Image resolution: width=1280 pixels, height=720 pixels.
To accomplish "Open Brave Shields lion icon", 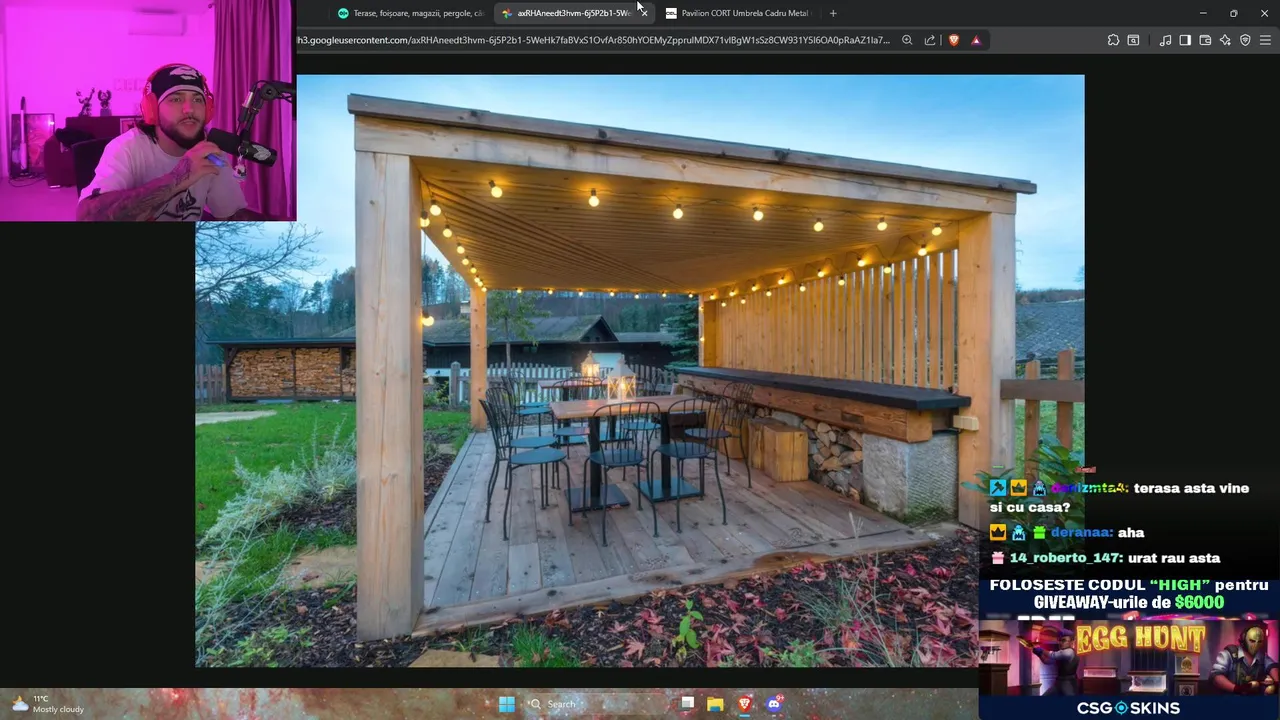I will pyautogui.click(x=953, y=40).
